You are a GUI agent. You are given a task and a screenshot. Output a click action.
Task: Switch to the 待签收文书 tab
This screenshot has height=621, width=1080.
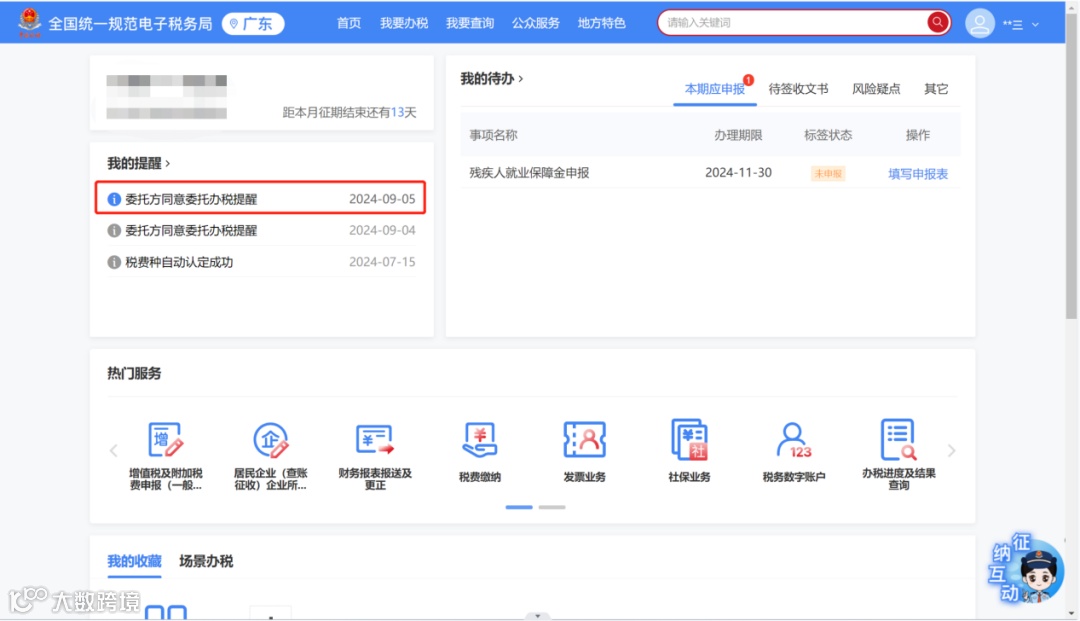800,88
